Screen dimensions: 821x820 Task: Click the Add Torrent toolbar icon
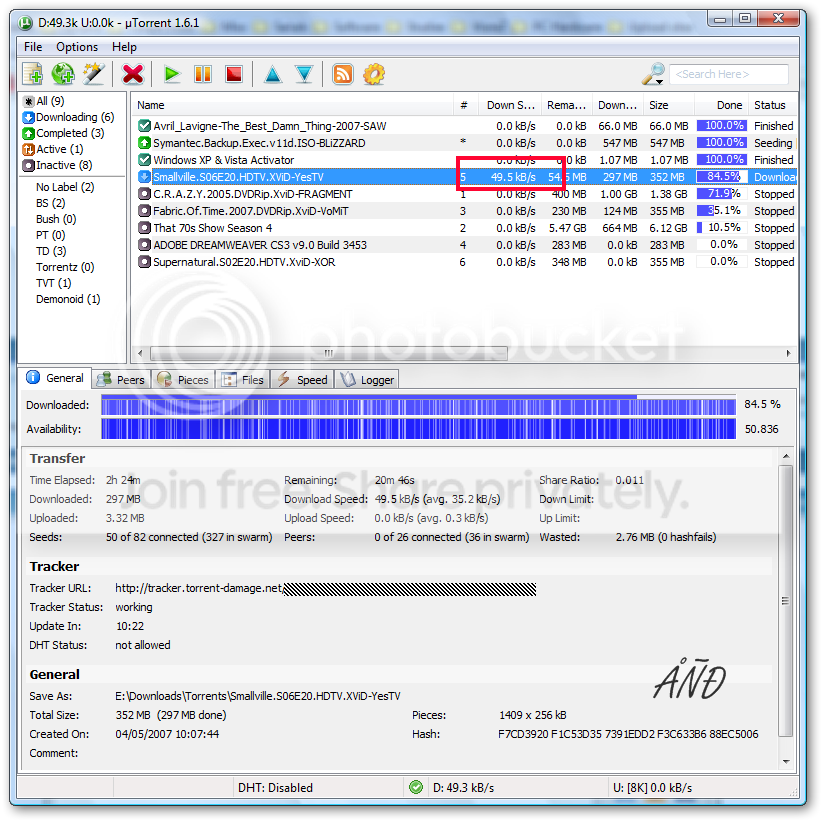[x=32, y=74]
